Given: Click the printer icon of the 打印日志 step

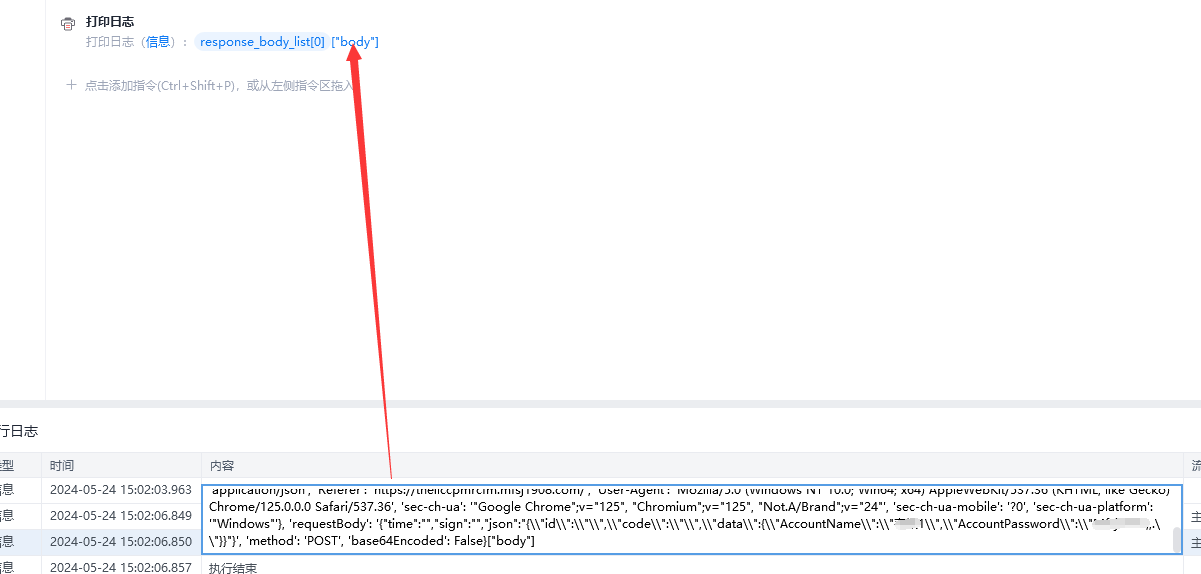Looking at the screenshot, I should coord(68,23).
